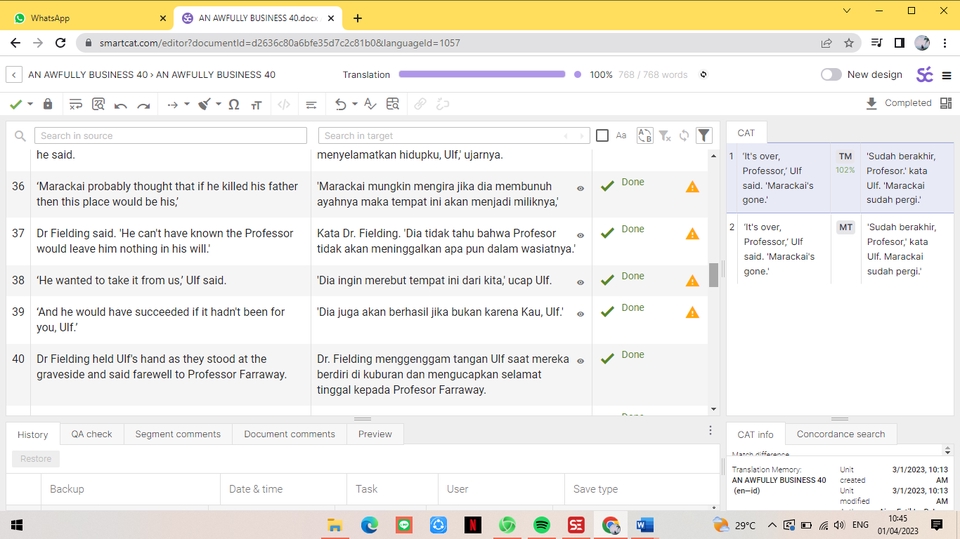Click the translation progress bar
Screen dimensions: 960x539
click(482, 74)
